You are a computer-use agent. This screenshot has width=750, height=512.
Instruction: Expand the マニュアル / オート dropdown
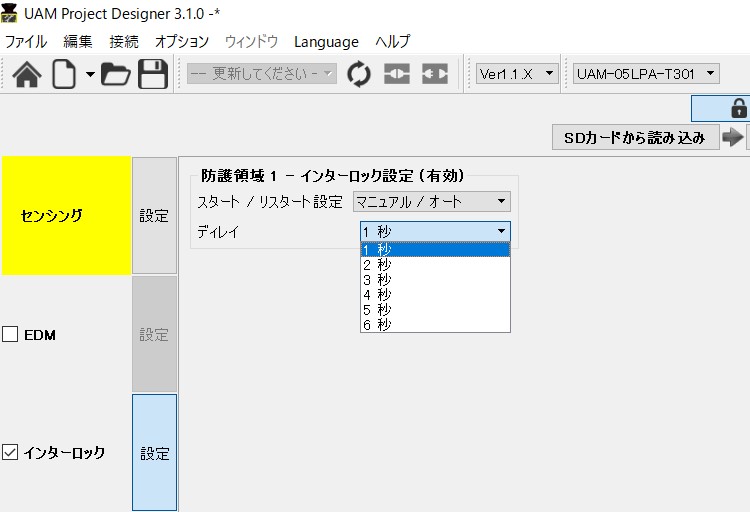432,202
